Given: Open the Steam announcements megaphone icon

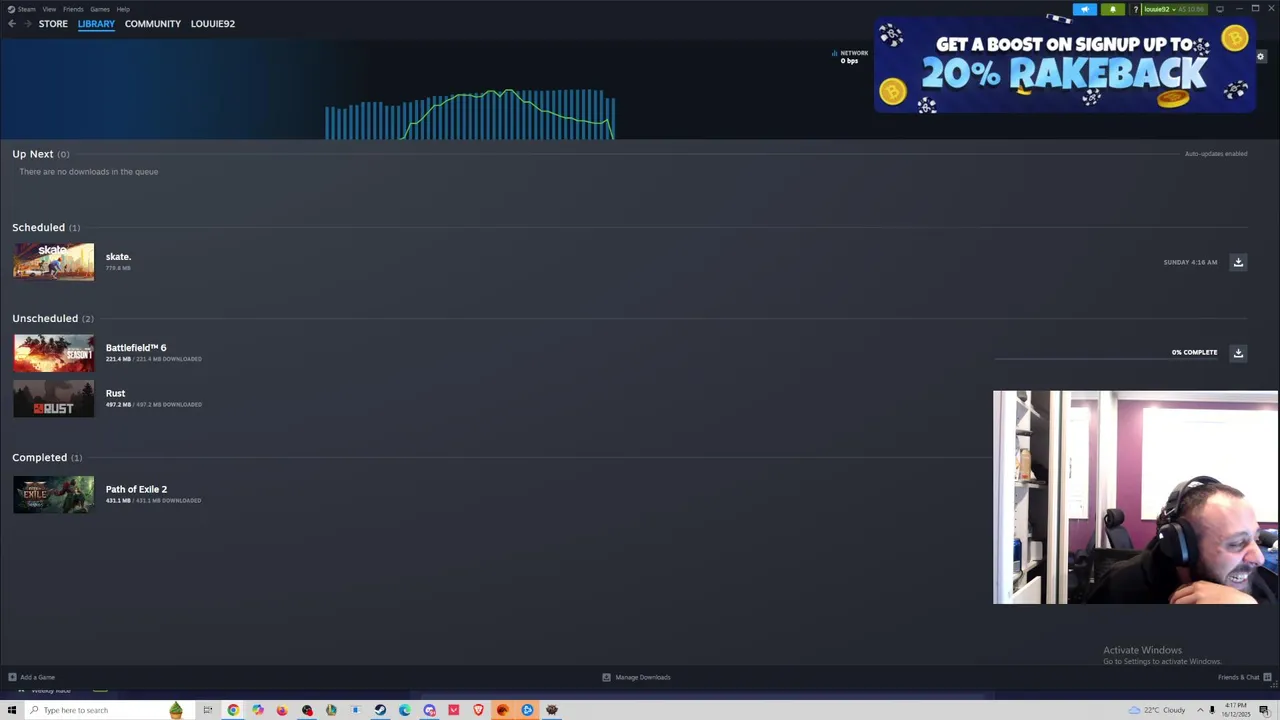Looking at the screenshot, I should (x=1085, y=9).
